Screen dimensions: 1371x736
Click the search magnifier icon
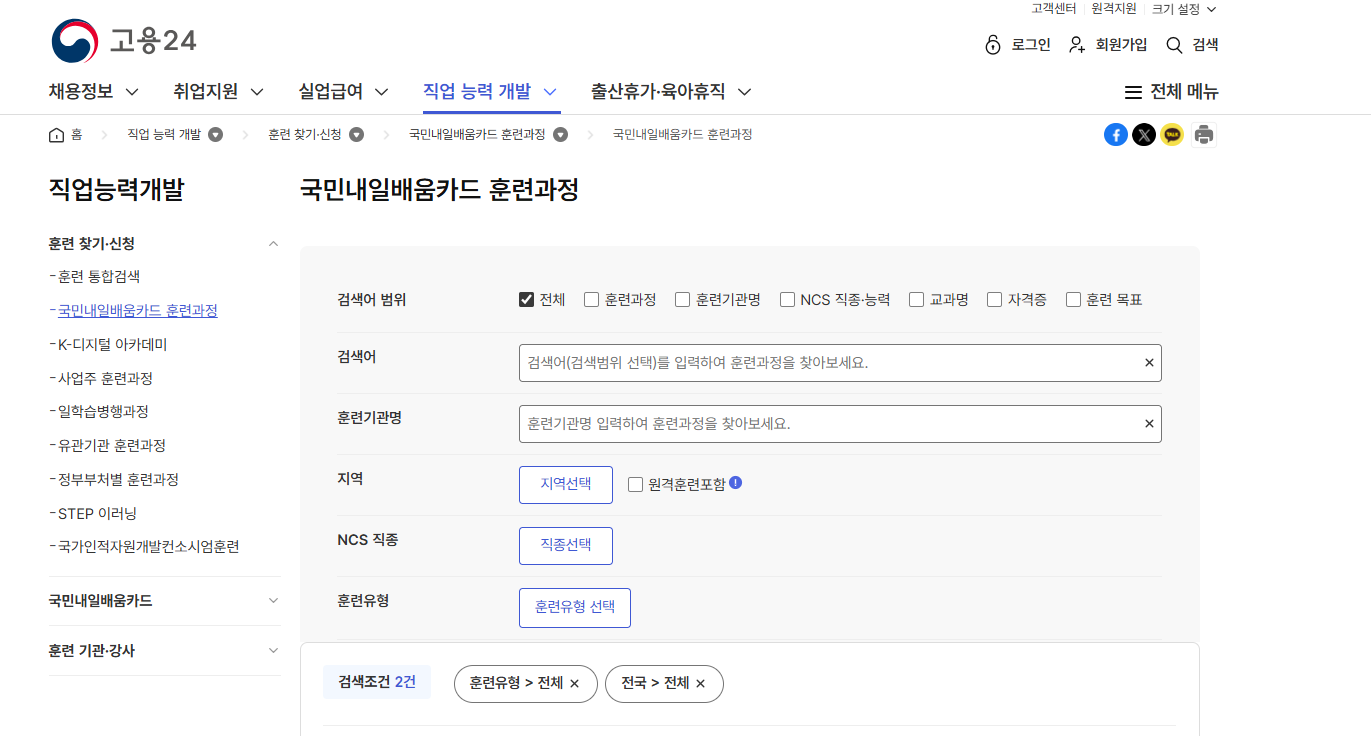coord(1174,45)
